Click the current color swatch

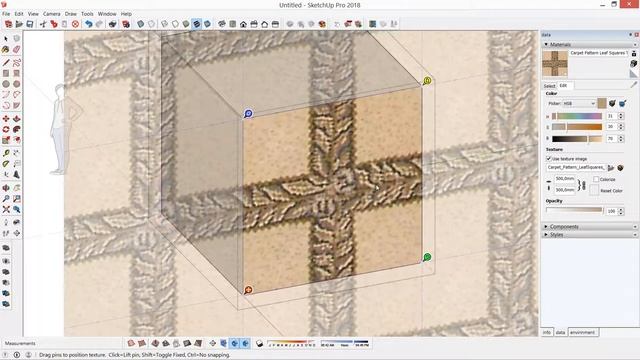tap(602, 103)
